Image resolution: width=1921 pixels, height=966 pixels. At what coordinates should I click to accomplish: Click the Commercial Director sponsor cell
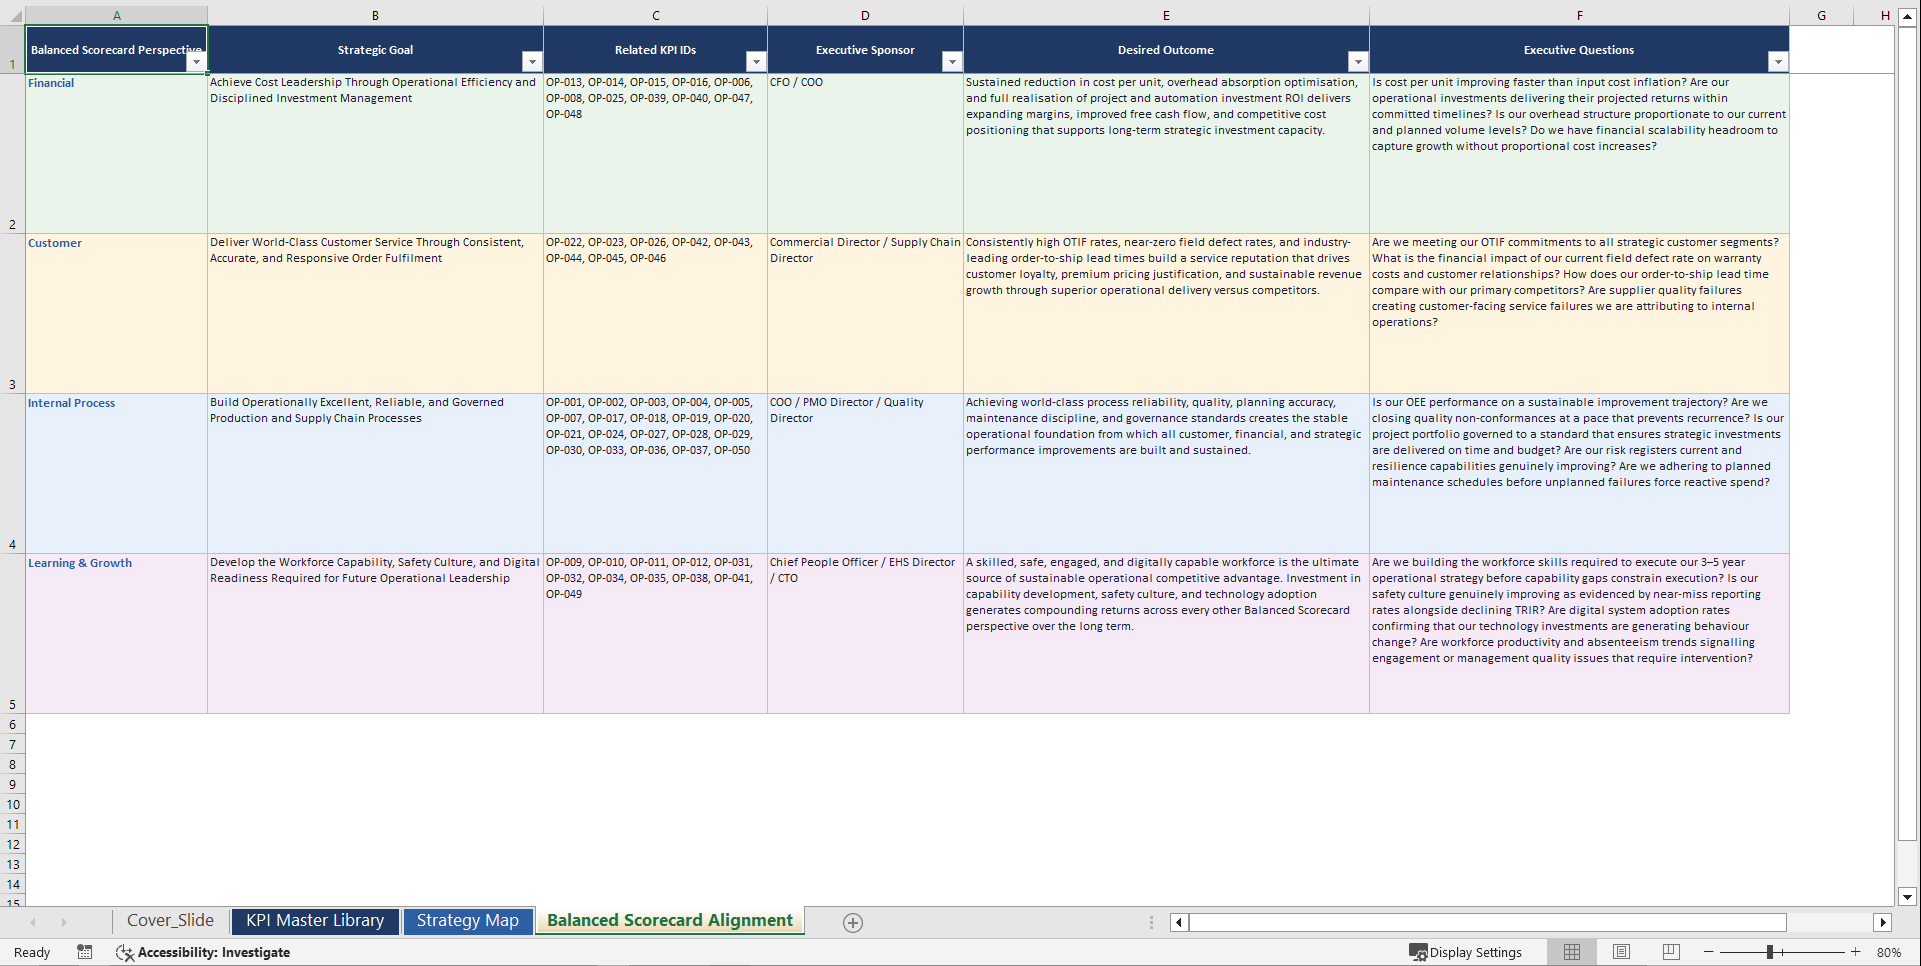tap(865, 314)
